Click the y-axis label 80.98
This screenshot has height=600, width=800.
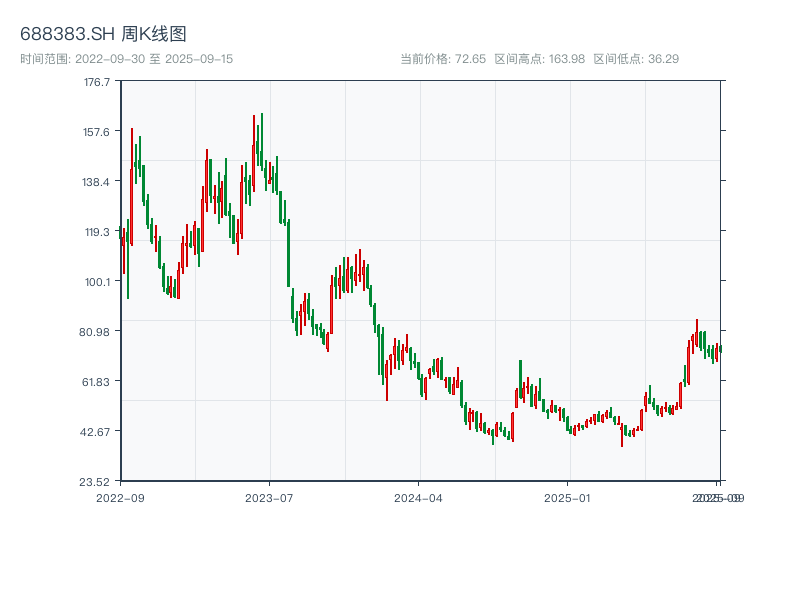click(x=94, y=332)
